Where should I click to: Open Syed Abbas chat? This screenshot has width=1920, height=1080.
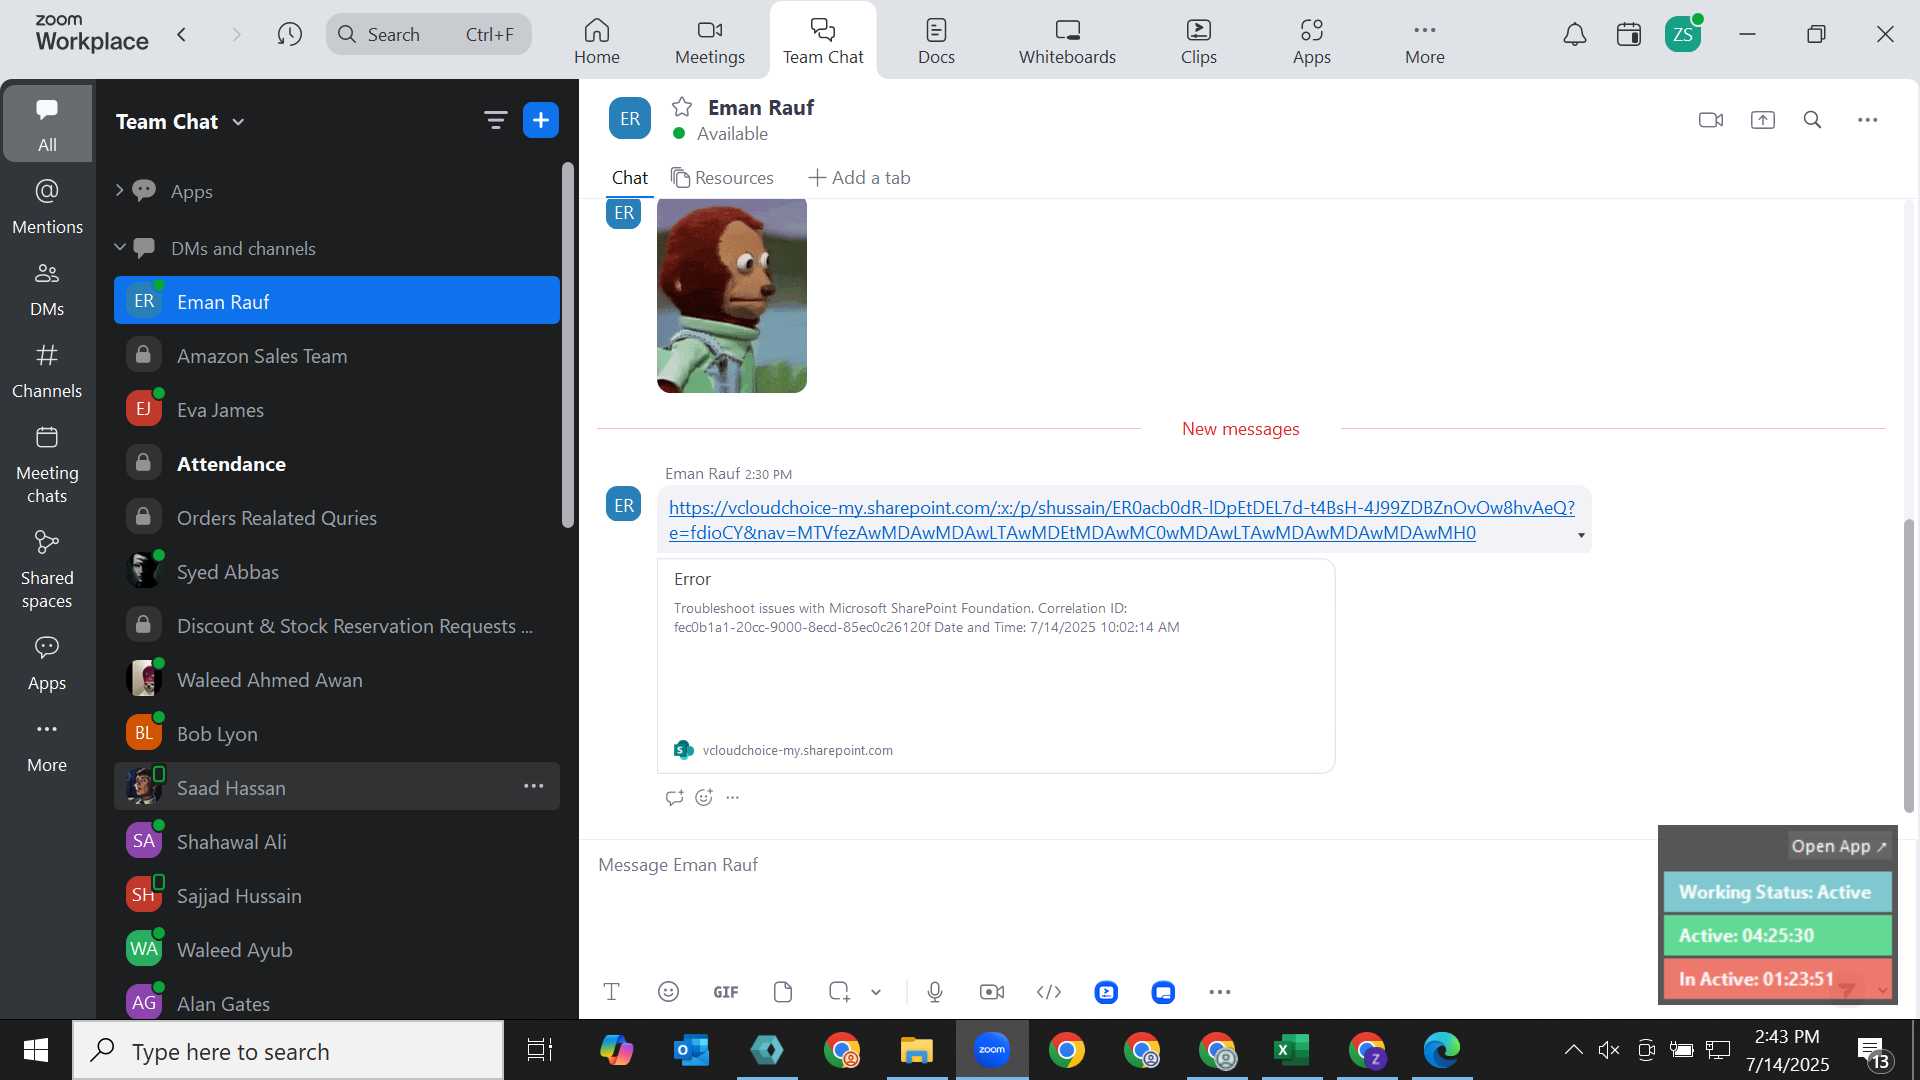pyautogui.click(x=336, y=571)
